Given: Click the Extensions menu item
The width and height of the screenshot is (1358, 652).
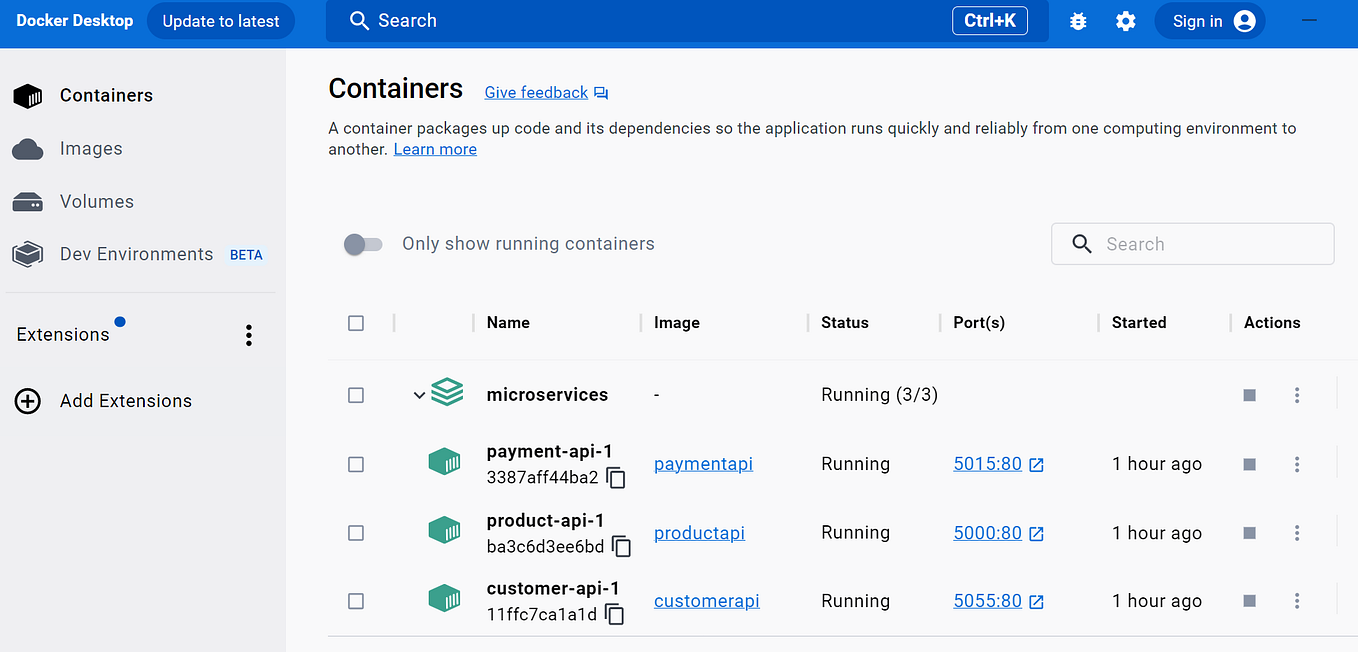Looking at the screenshot, I should (61, 333).
